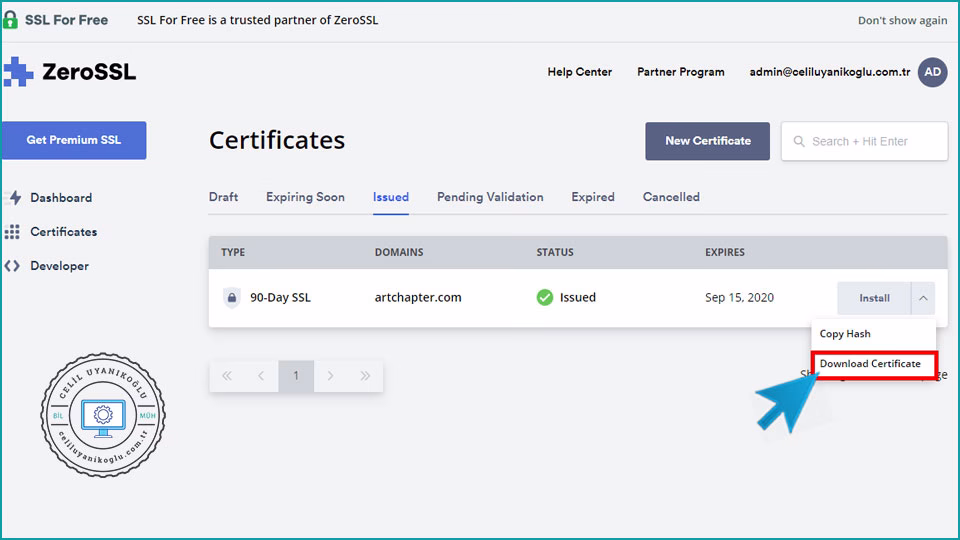This screenshot has width=960, height=540.
Task: Dismiss banner with Don't show again
Action: tap(902, 20)
